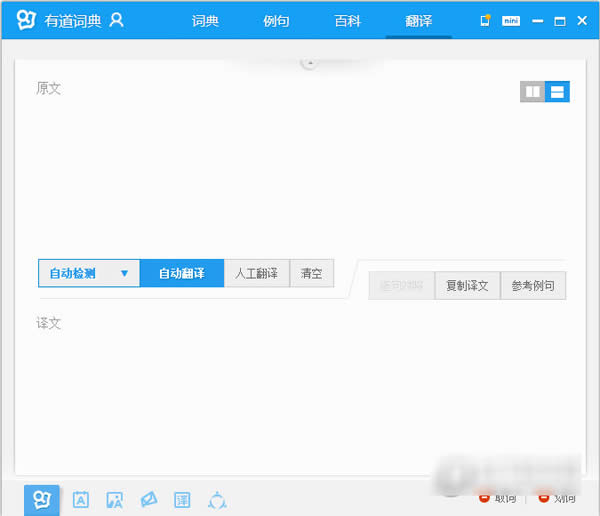Open the mobile phone notification icon
600x516 pixels.
(x=485, y=20)
